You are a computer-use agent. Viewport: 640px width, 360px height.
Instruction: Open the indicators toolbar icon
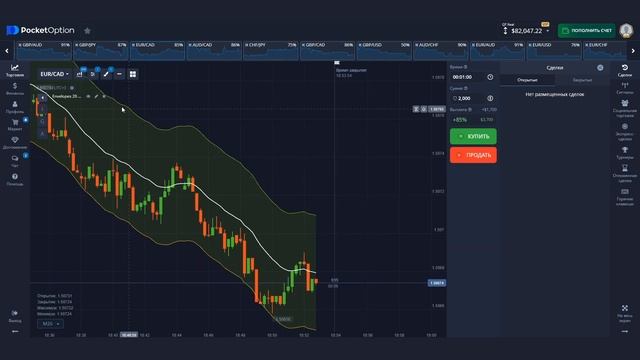(x=93, y=74)
